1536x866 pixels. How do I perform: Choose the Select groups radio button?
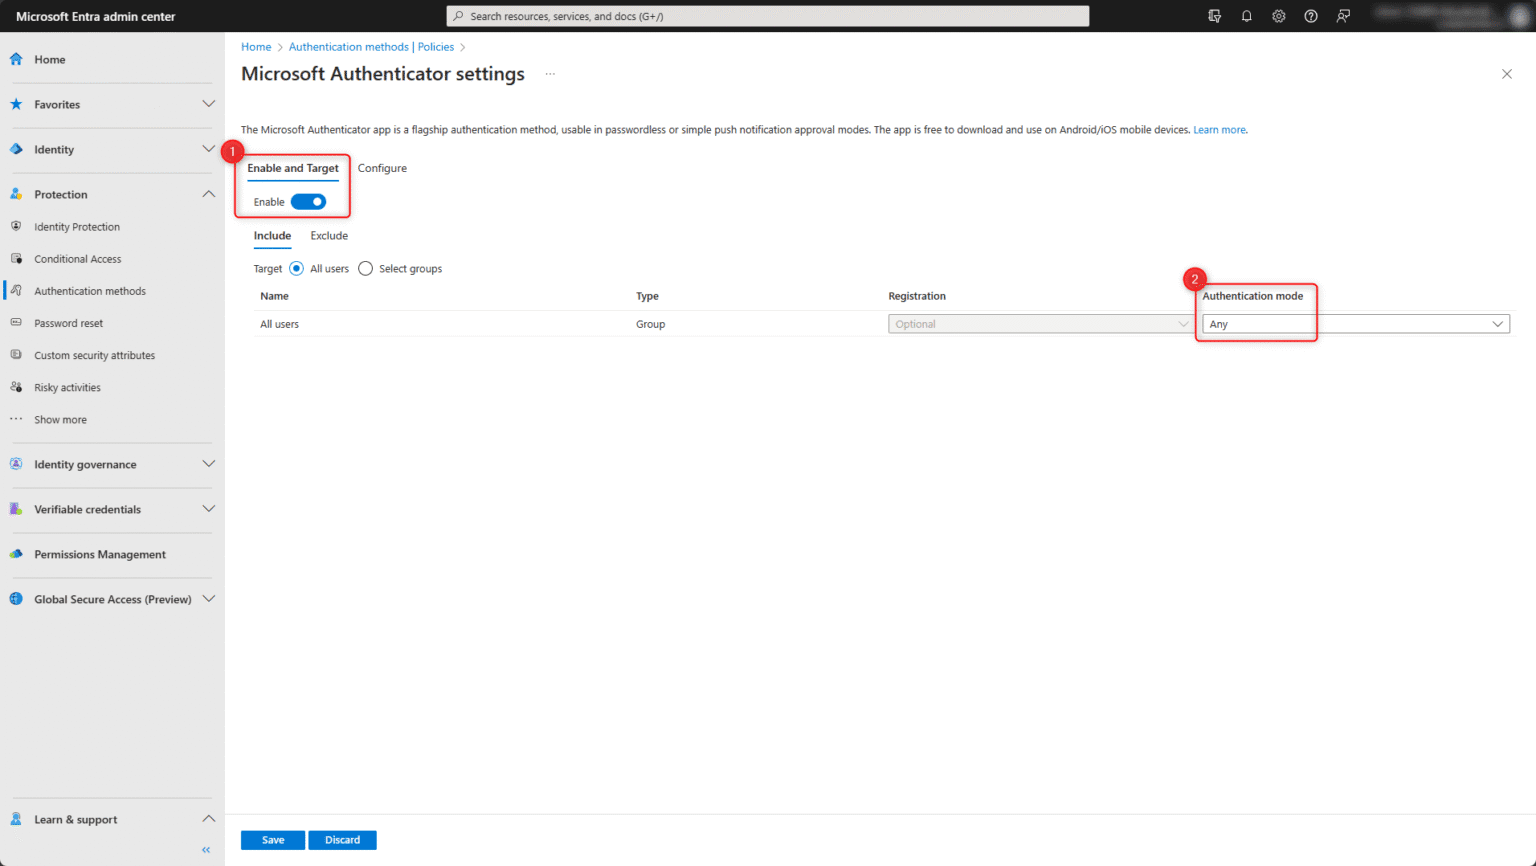click(x=365, y=268)
